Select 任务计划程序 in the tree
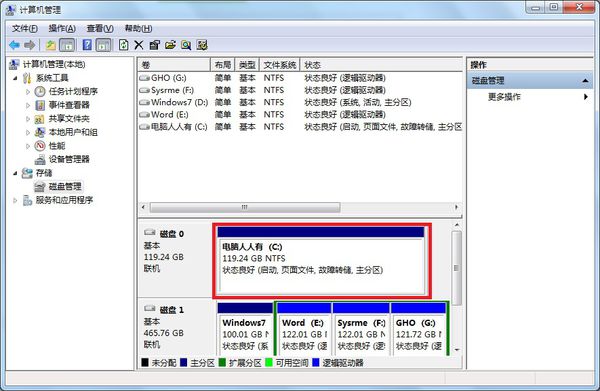 pos(73,91)
